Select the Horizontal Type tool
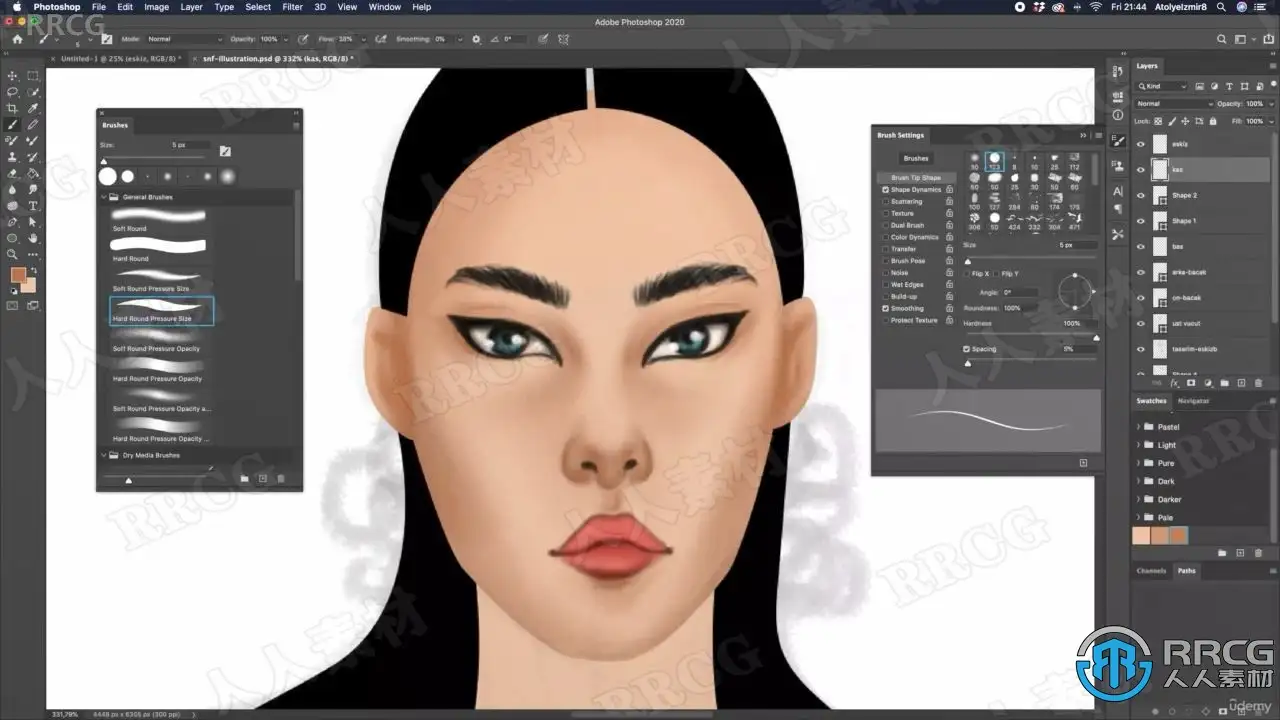Screen dimensions: 1280x720 click(x=33, y=206)
